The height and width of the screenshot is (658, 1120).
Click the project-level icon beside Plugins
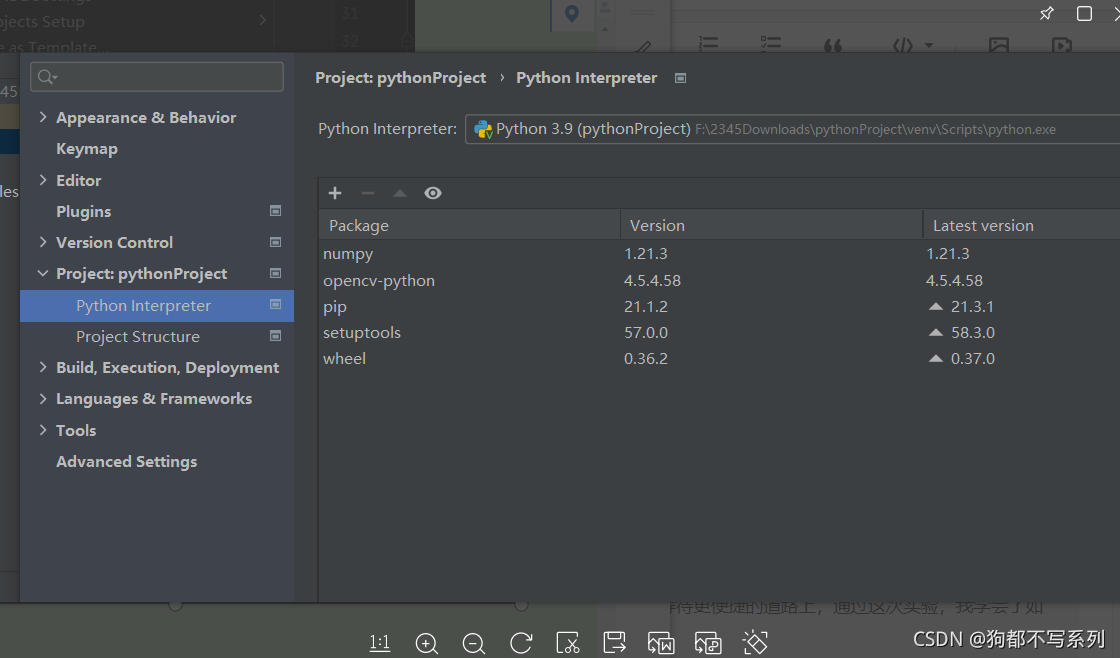point(275,211)
